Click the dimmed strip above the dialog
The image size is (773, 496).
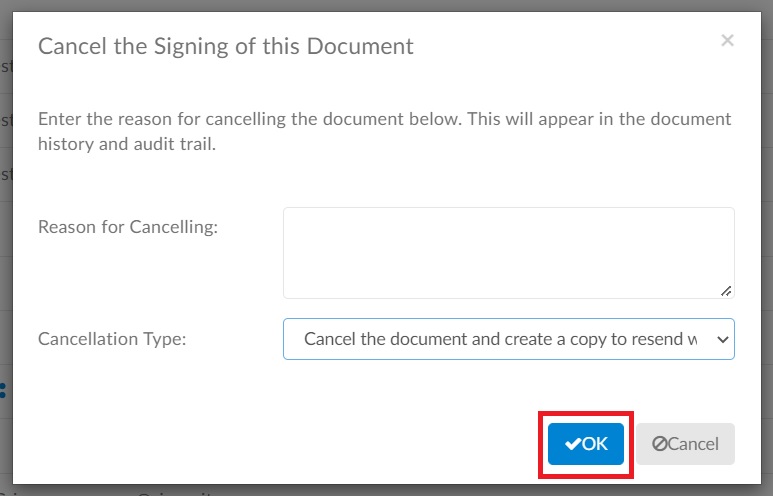click(x=386, y=5)
